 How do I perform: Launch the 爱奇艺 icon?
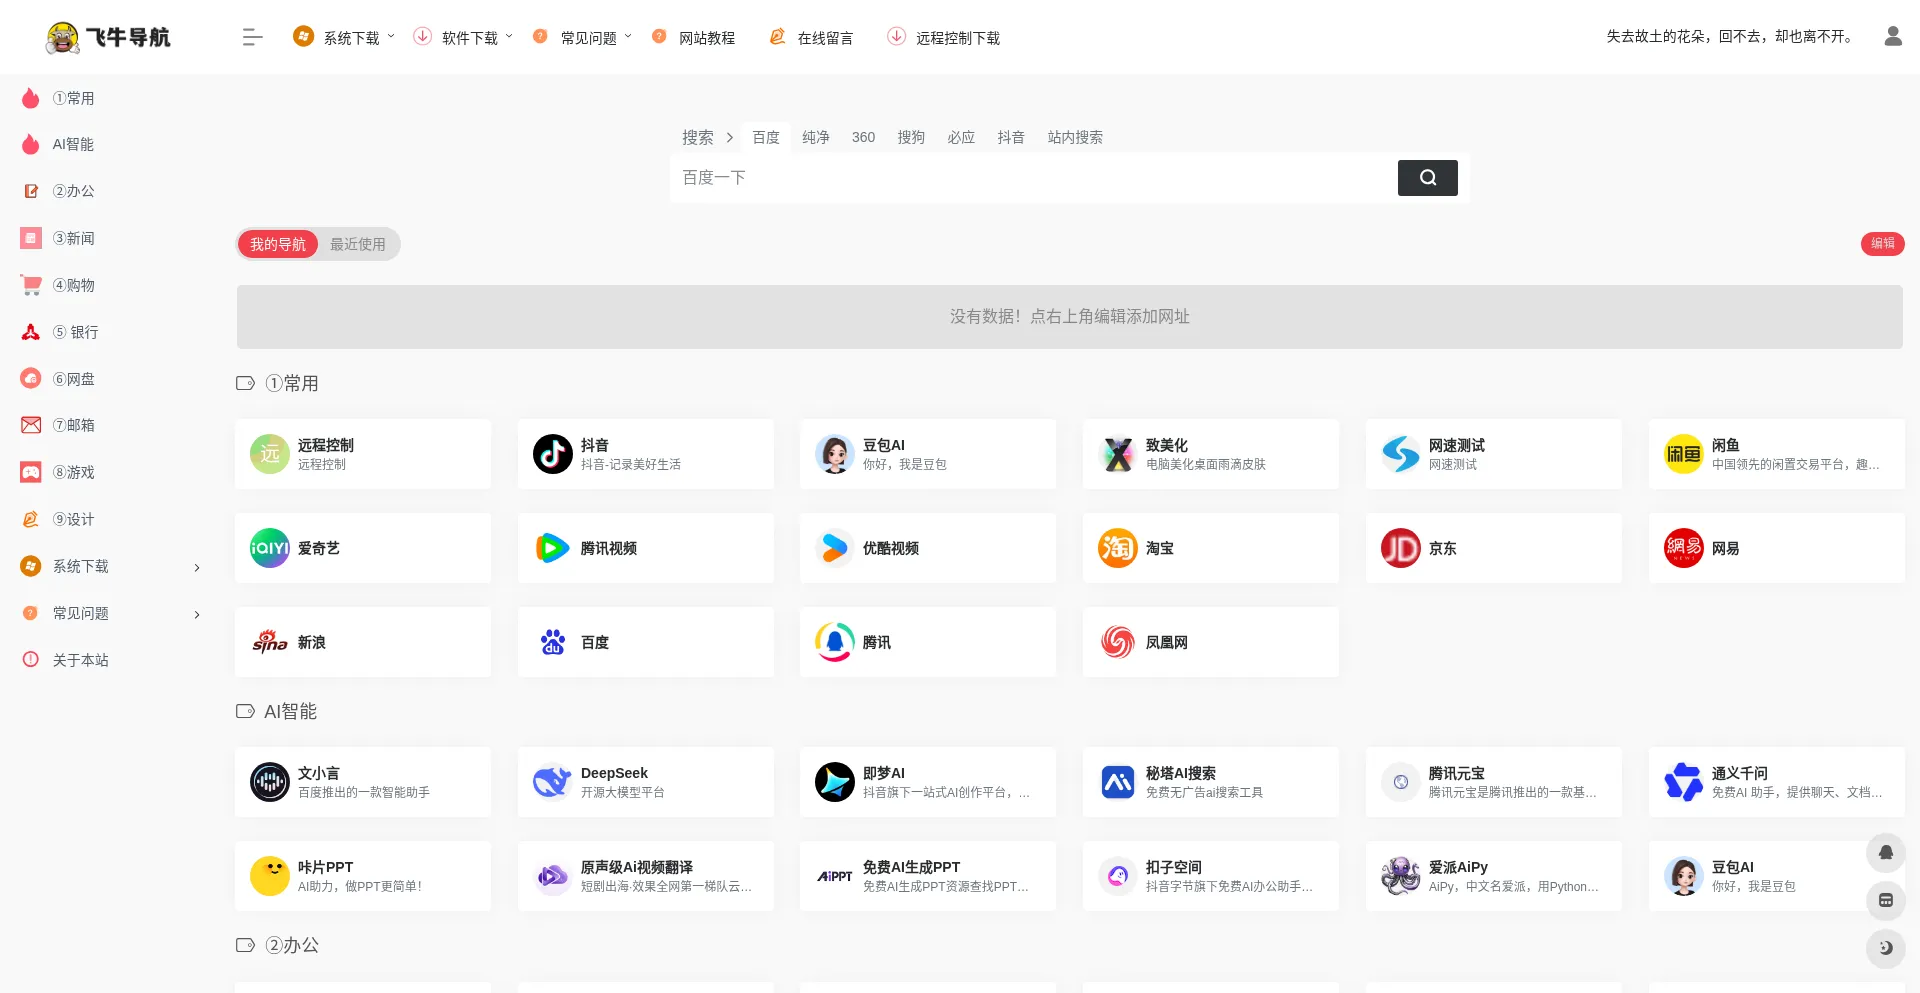coord(269,548)
